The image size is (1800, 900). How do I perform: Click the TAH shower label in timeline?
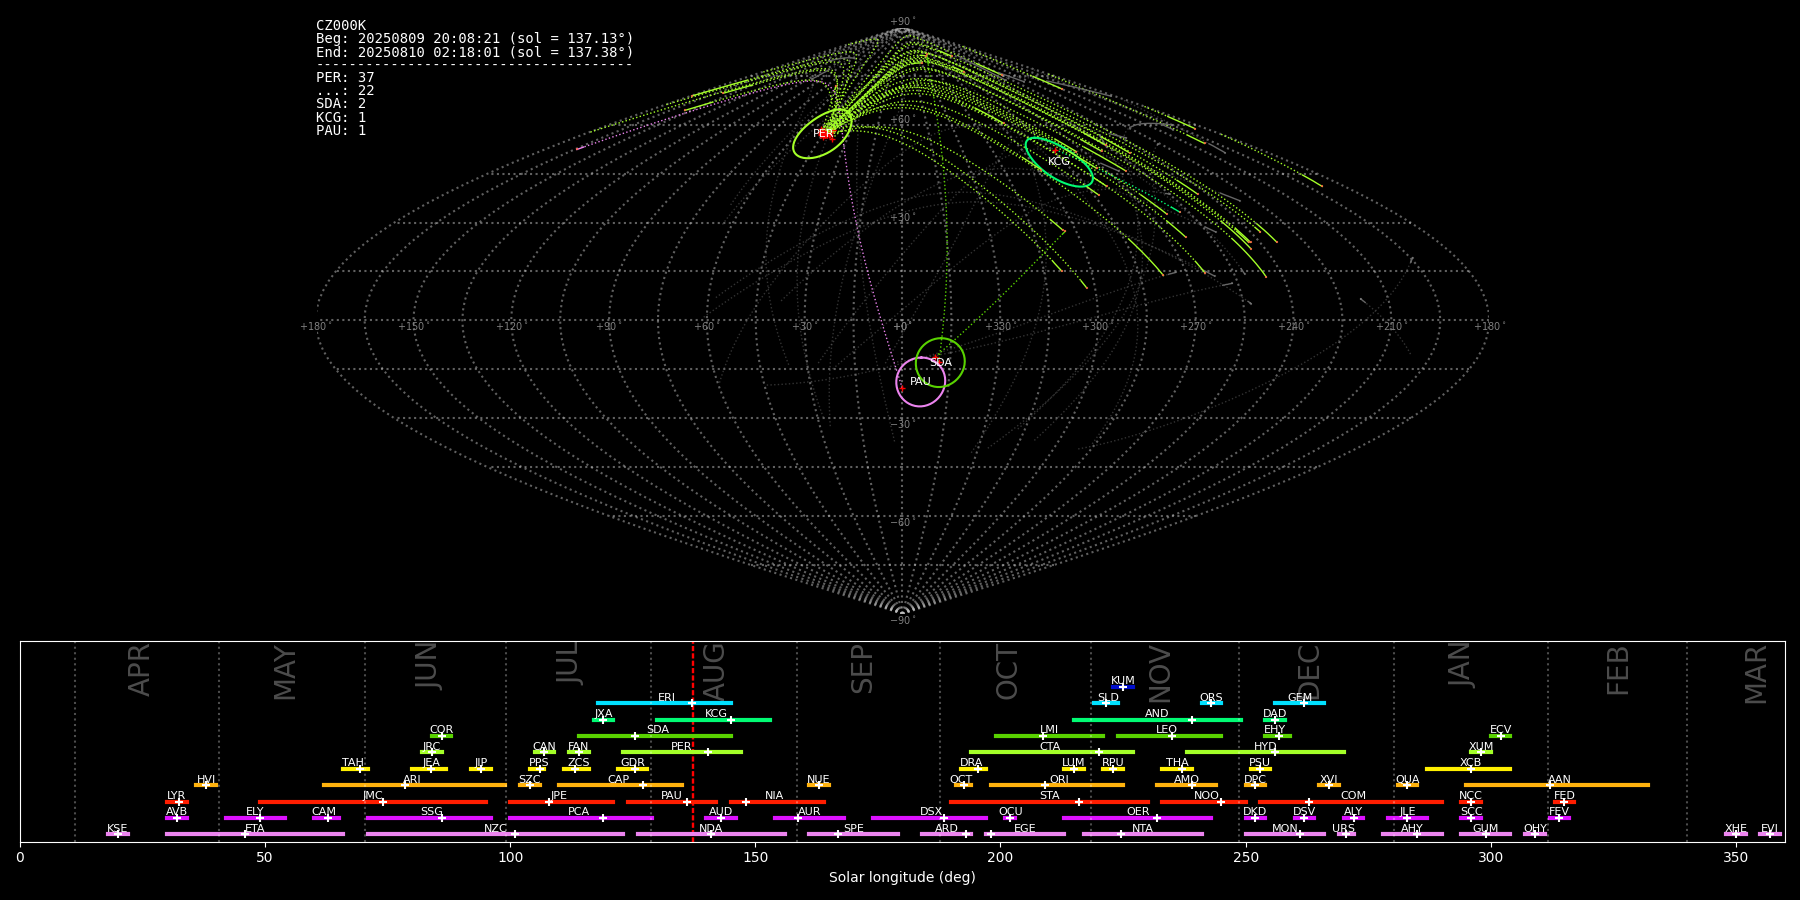(353, 763)
